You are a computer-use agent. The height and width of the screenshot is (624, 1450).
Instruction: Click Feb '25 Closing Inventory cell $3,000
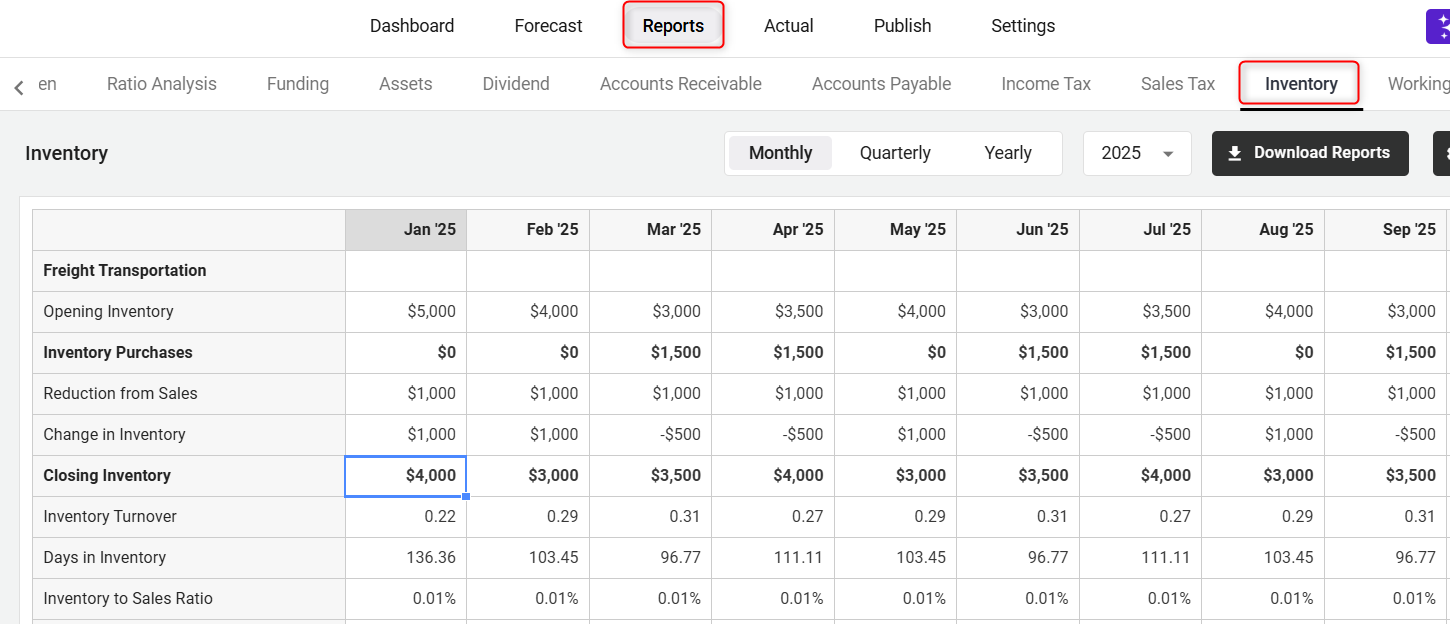[x=528, y=476]
